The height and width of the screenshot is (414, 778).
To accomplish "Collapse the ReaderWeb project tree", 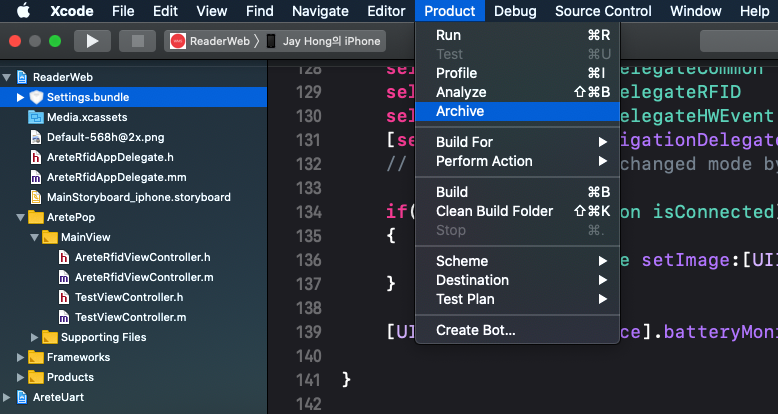I will [x=7, y=77].
